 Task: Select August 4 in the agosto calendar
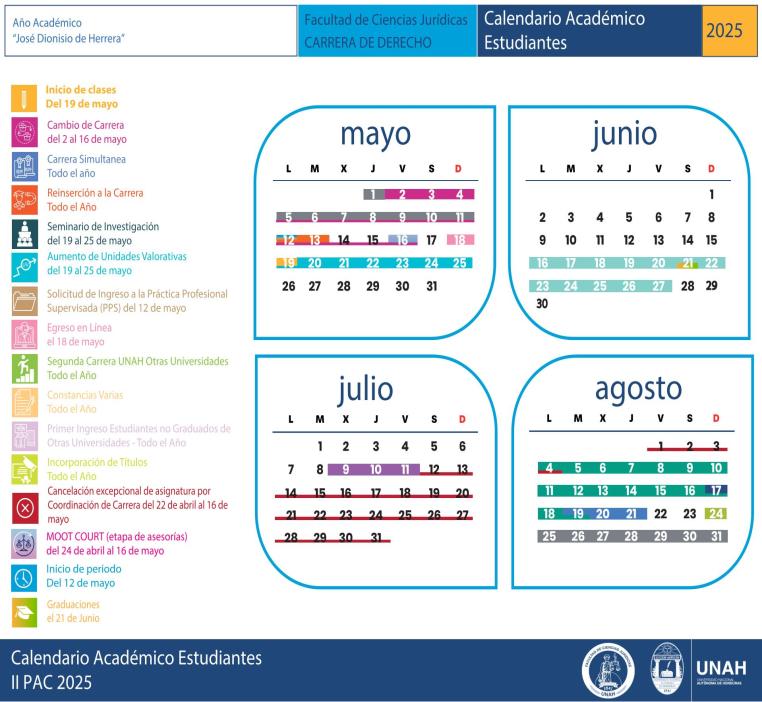point(549,468)
